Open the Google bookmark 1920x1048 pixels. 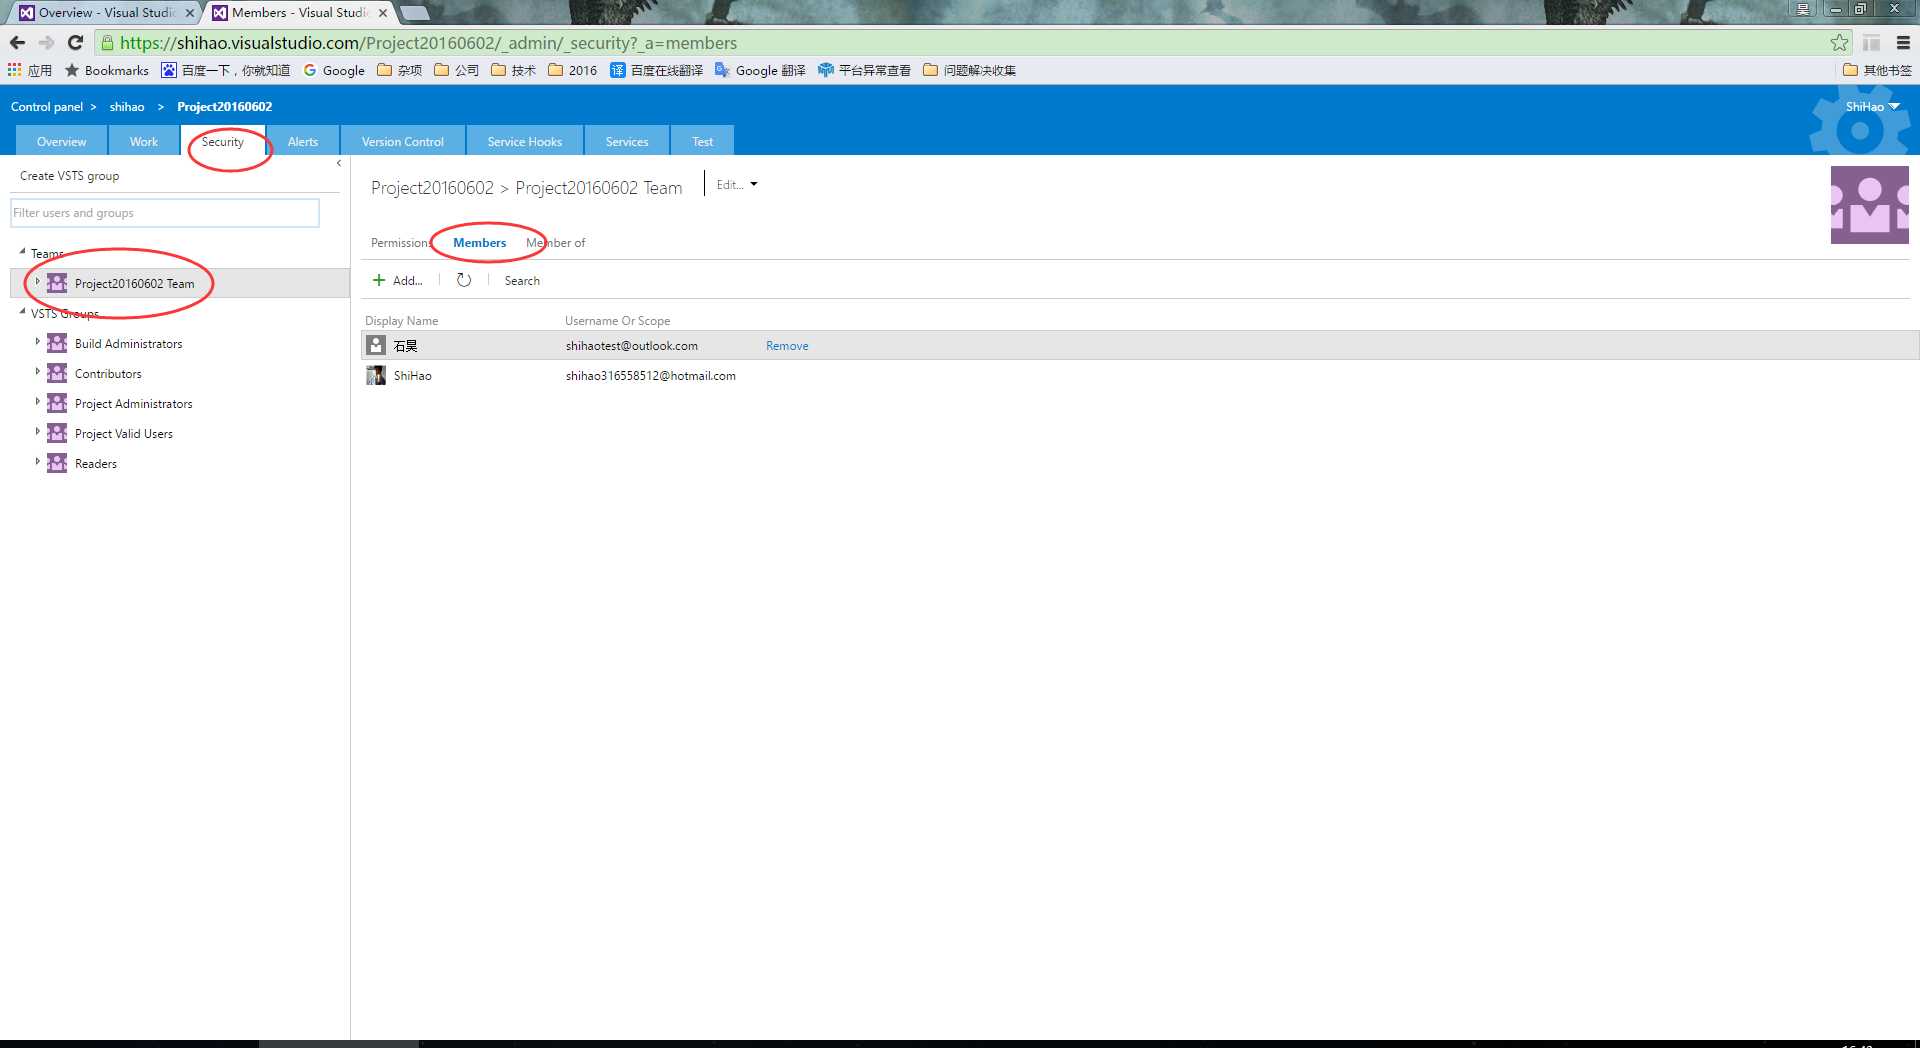click(334, 70)
